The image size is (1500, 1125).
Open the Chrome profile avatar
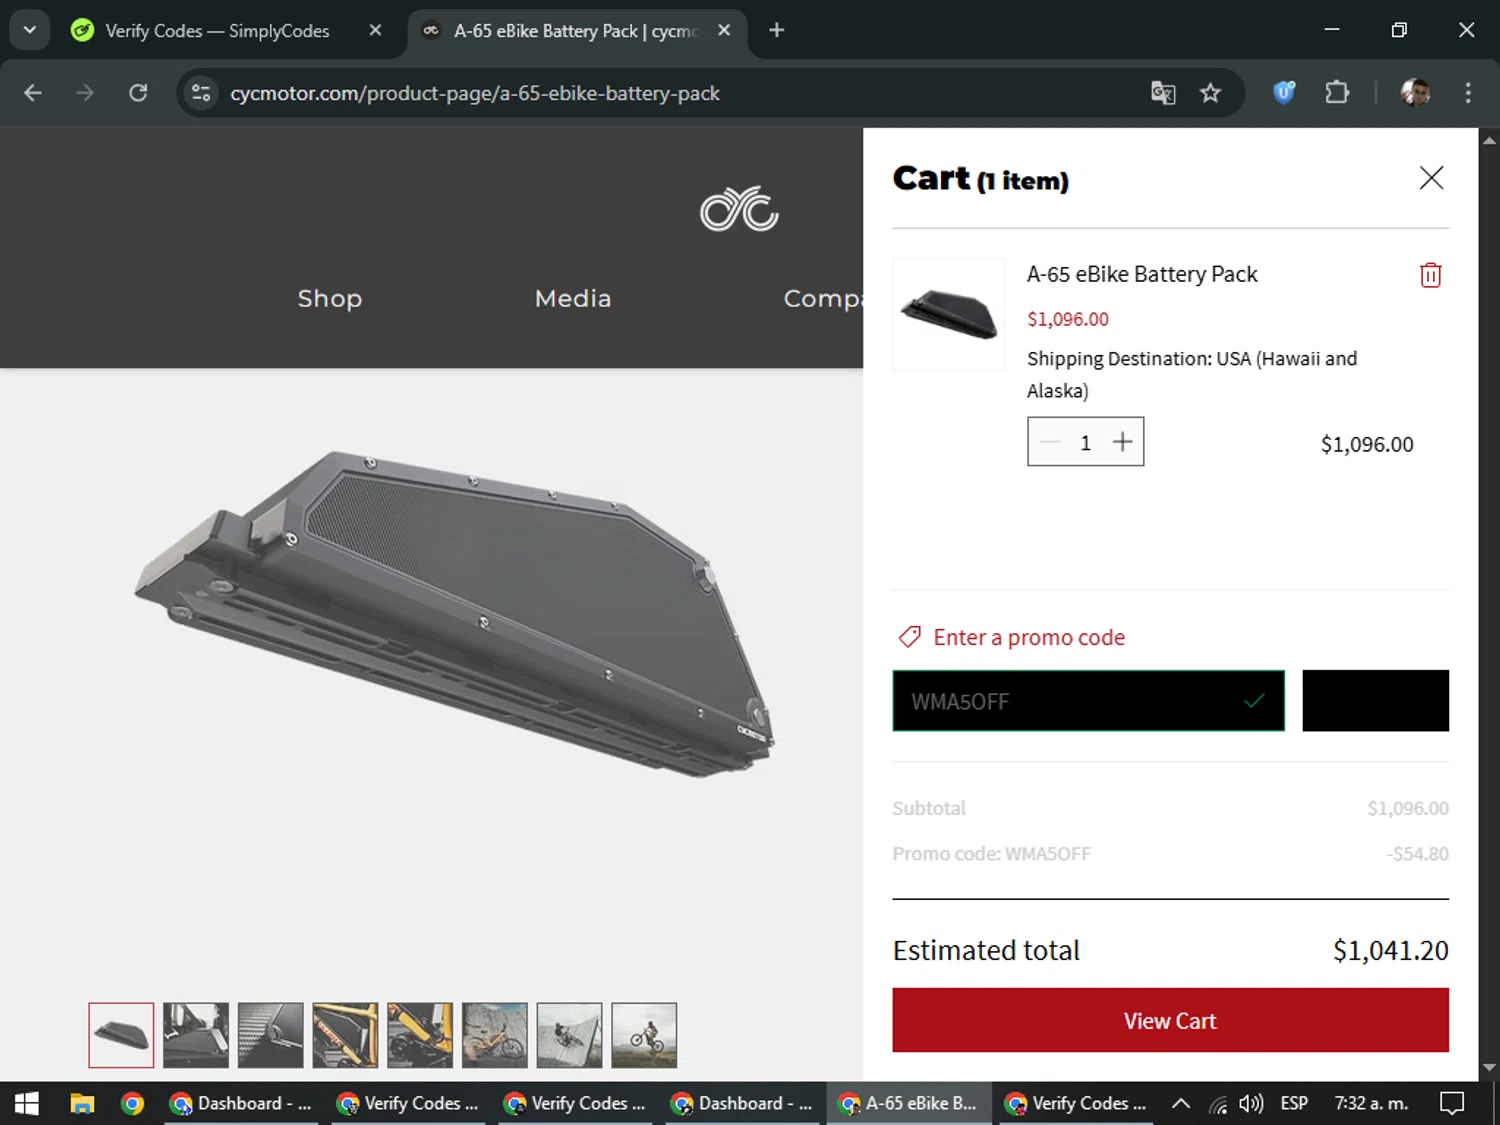click(x=1415, y=93)
